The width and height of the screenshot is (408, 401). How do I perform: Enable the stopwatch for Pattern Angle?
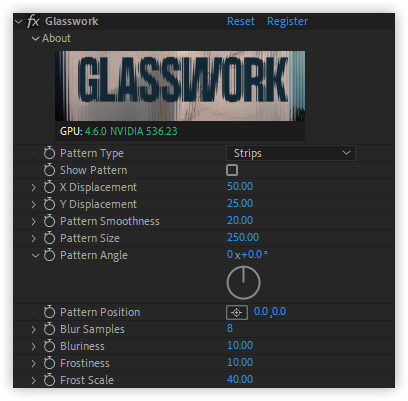(x=49, y=255)
